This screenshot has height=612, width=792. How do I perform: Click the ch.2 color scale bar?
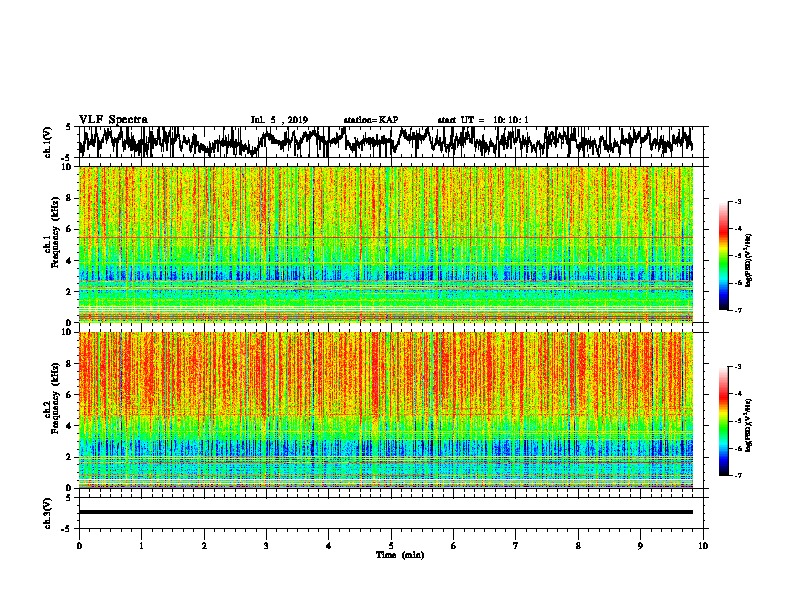coord(723,421)
